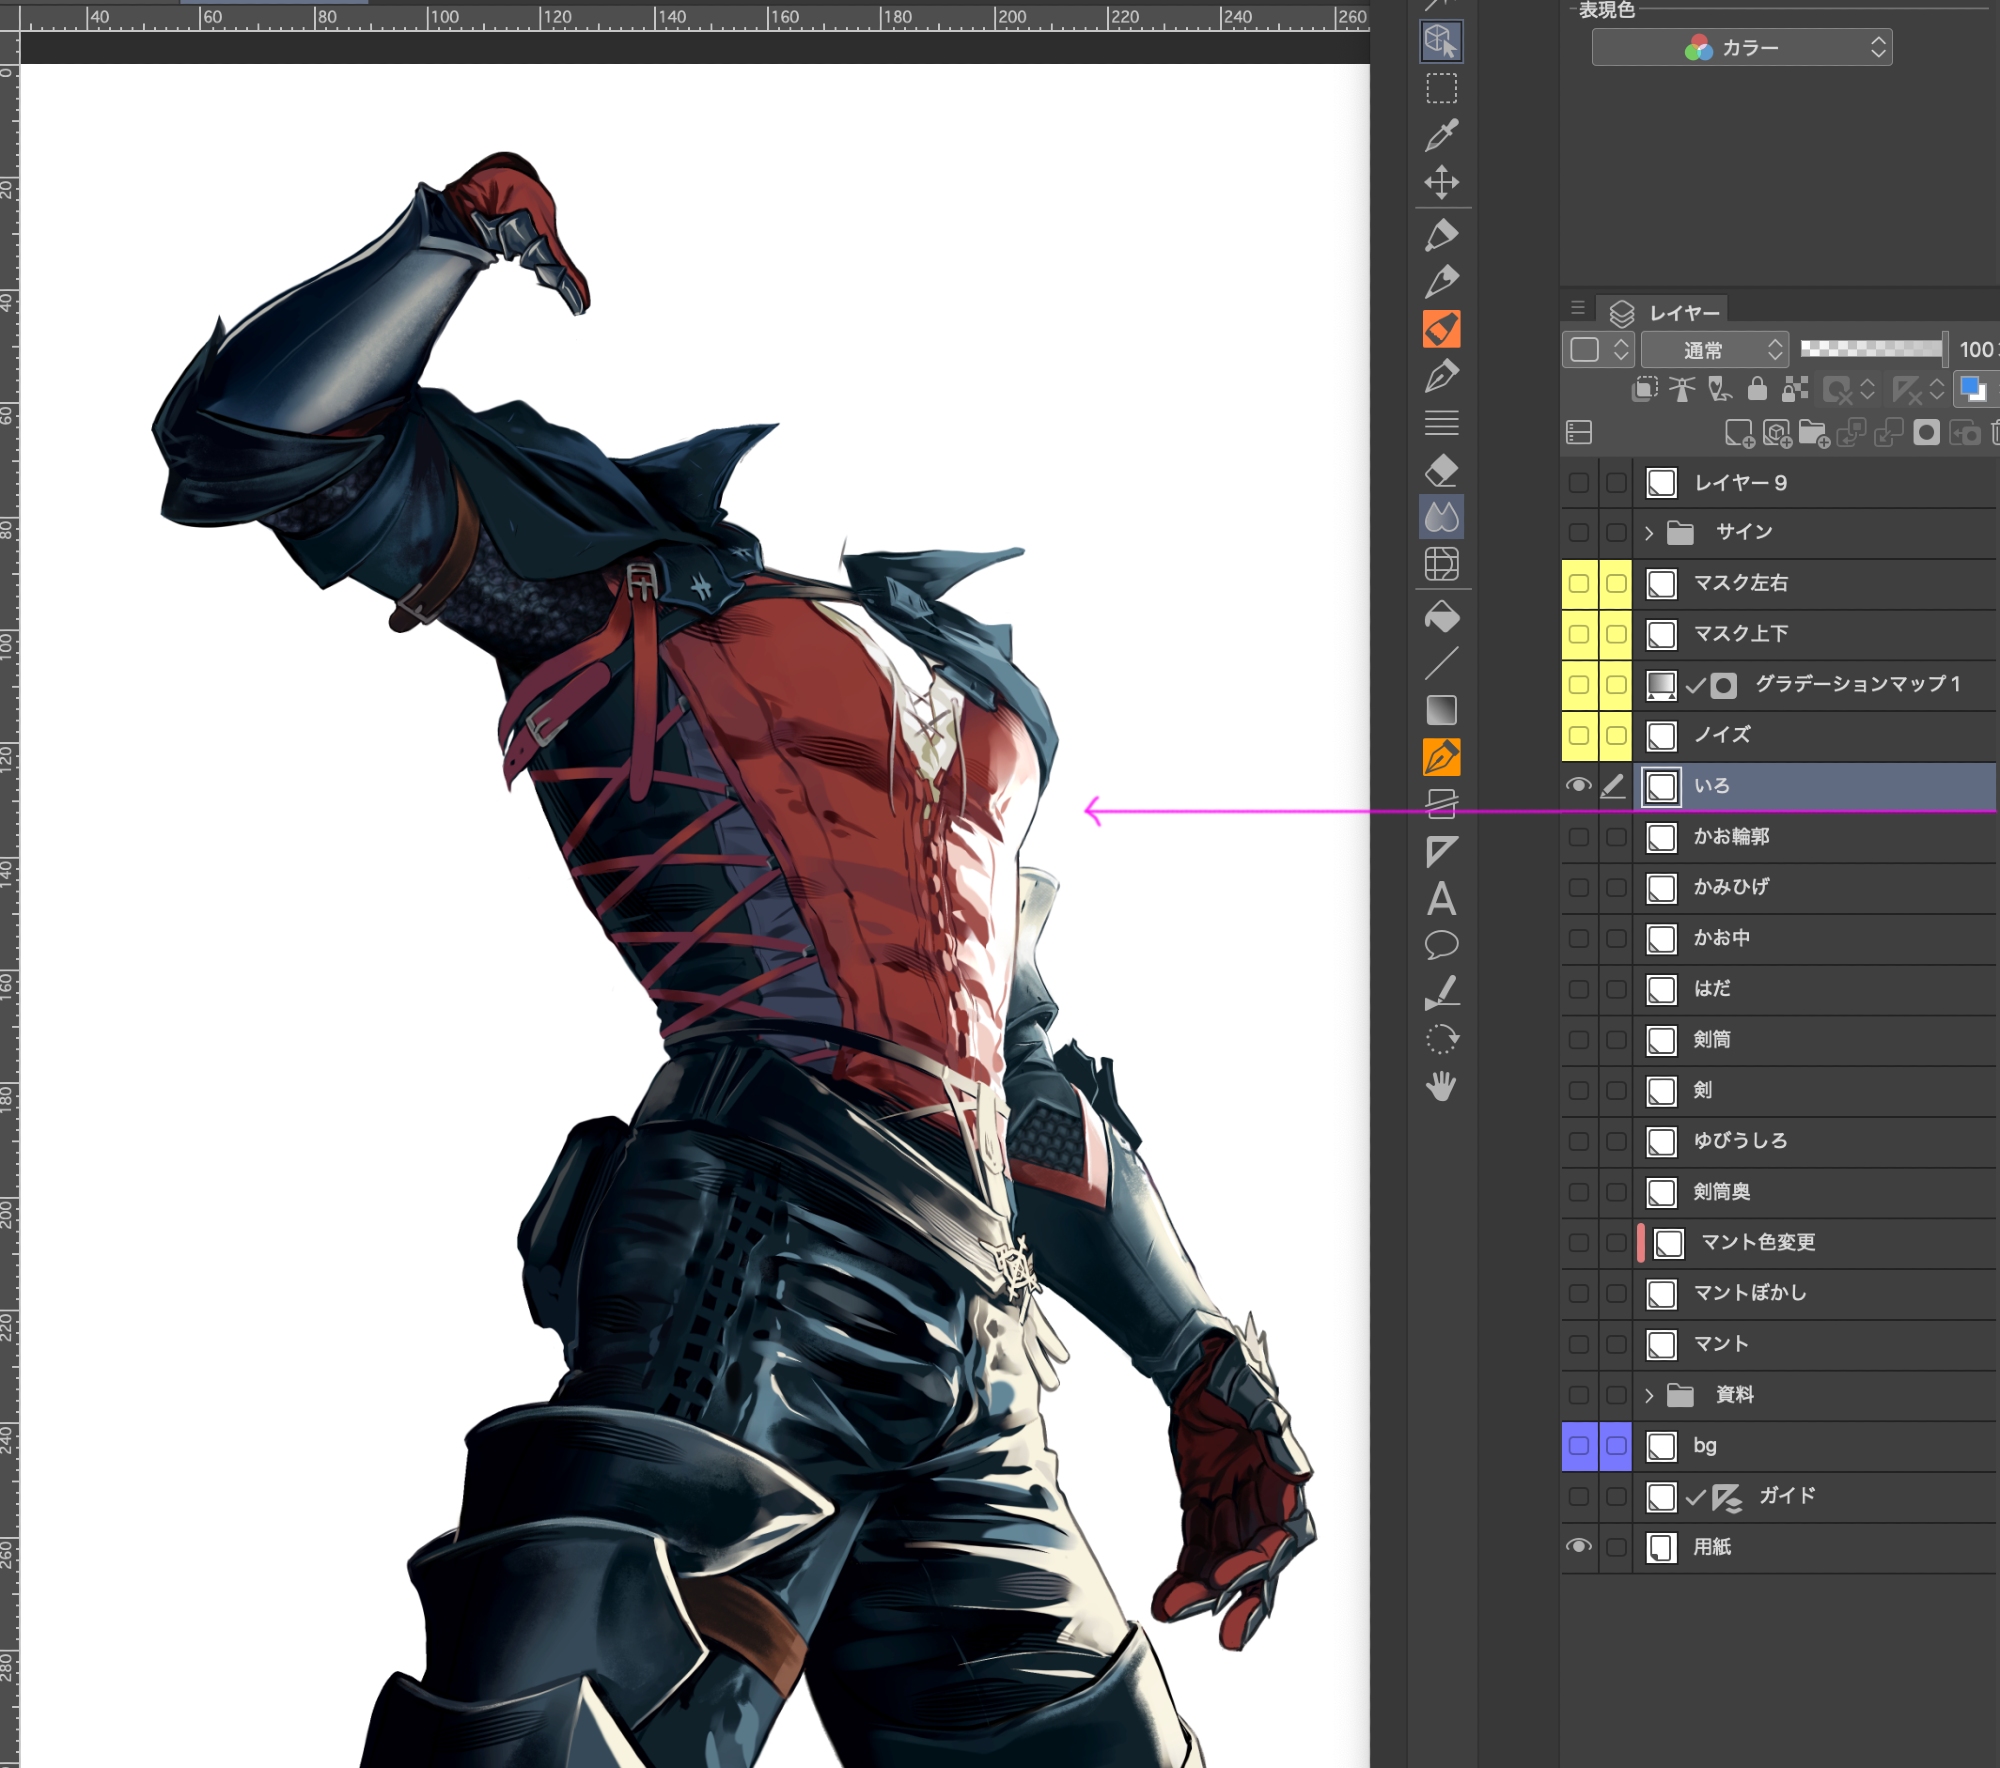Click the layer opacity slider
The width and height of the screenshot is (2000, 1768).
[x=1871, y=349]
